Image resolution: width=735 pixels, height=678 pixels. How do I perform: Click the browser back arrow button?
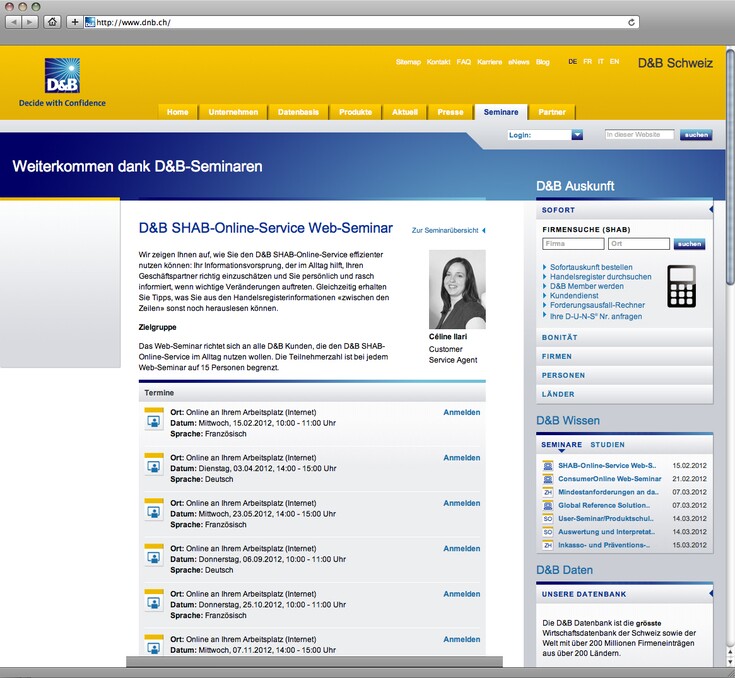point(14,22)
